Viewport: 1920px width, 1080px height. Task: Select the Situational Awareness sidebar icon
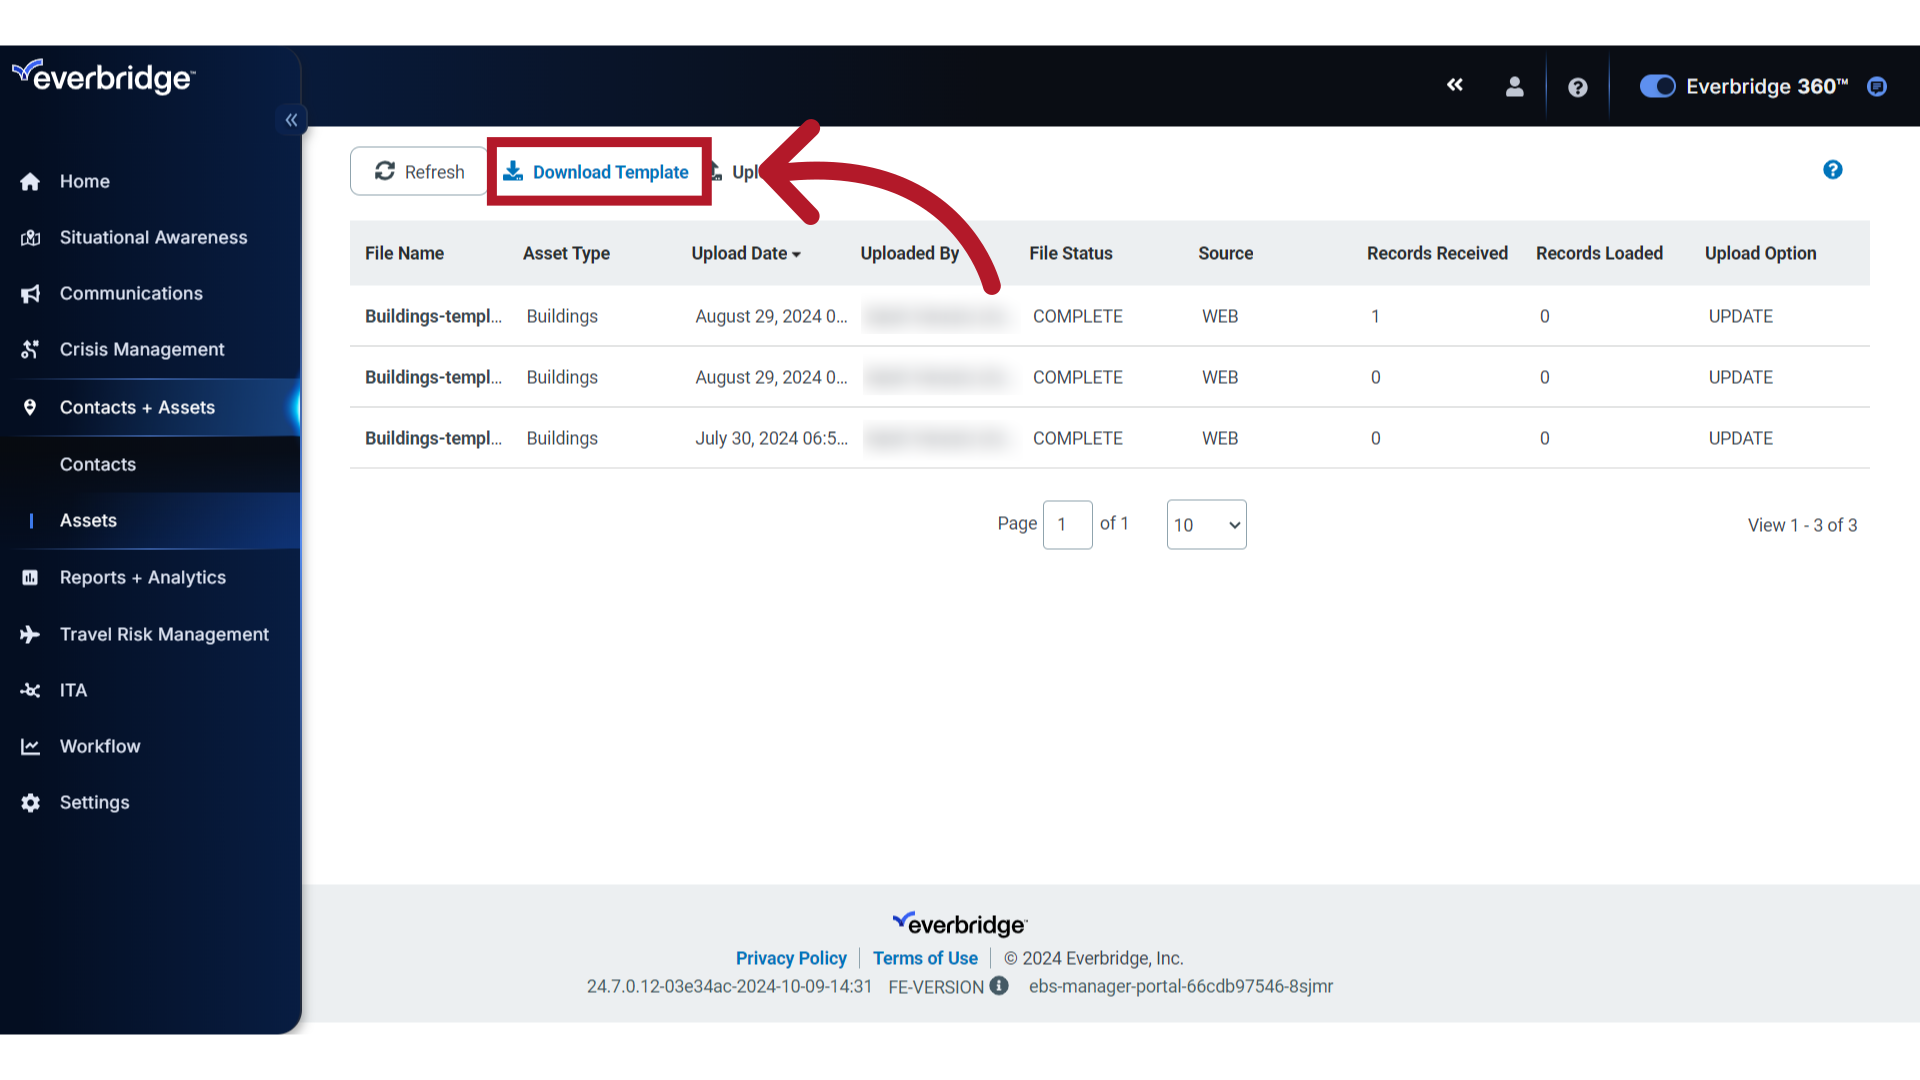click(x=30, y=237)
